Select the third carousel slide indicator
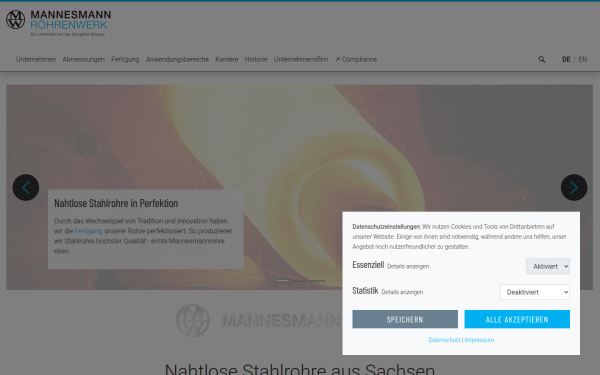 317,281
